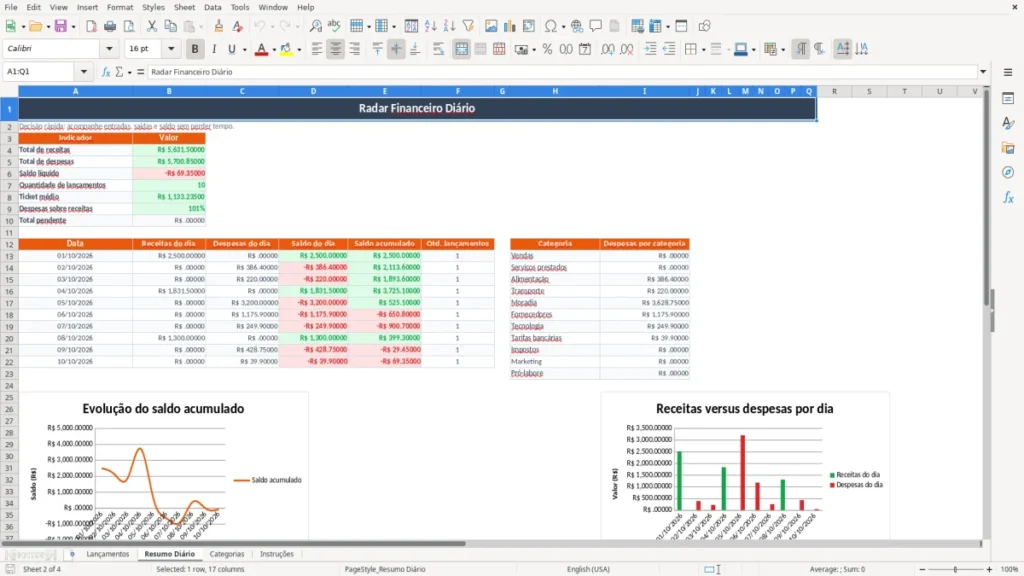
Task: Click the Insert Chart icon
Action: point(509,26)
